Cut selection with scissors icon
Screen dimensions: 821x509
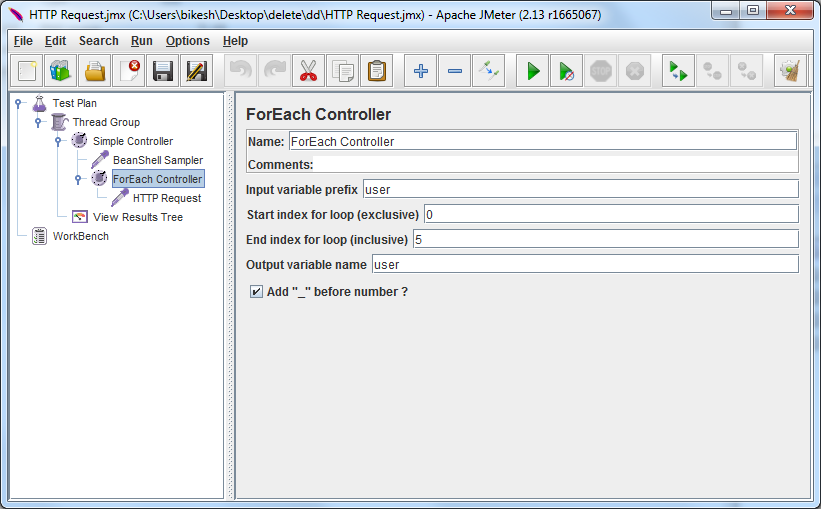(x=309, y=71)
